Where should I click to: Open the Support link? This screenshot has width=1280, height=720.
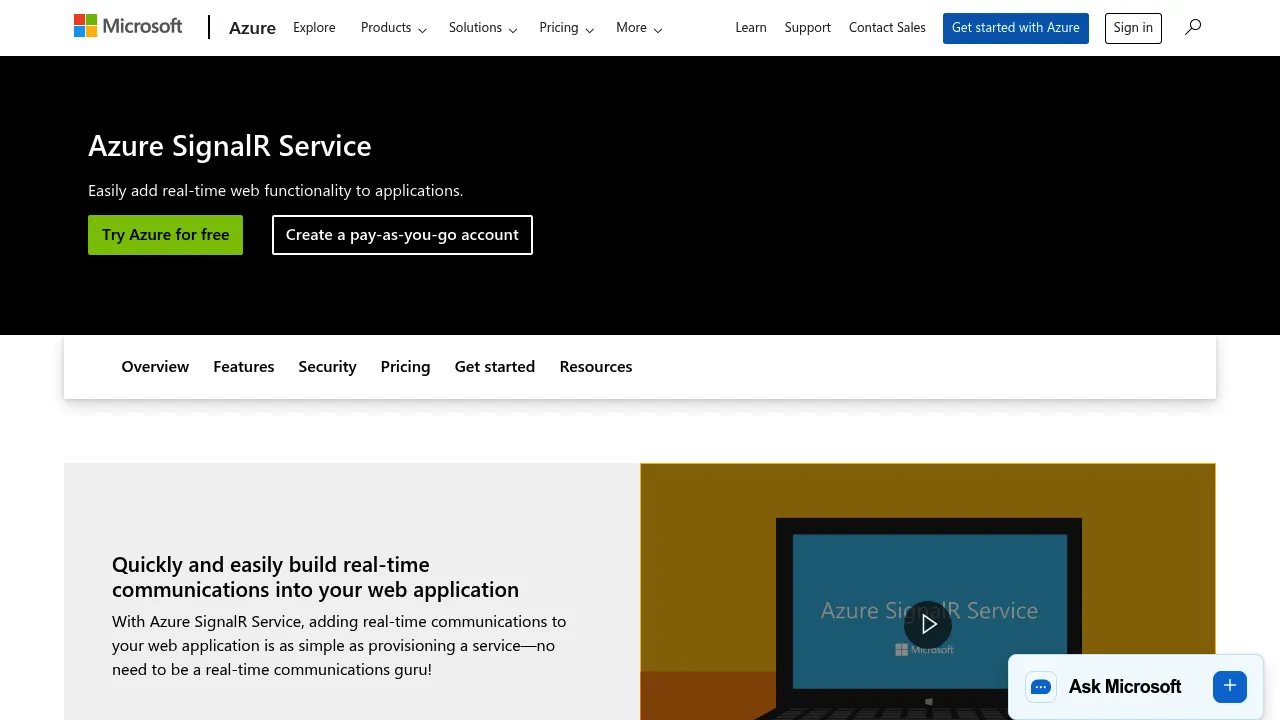[808, 28]
